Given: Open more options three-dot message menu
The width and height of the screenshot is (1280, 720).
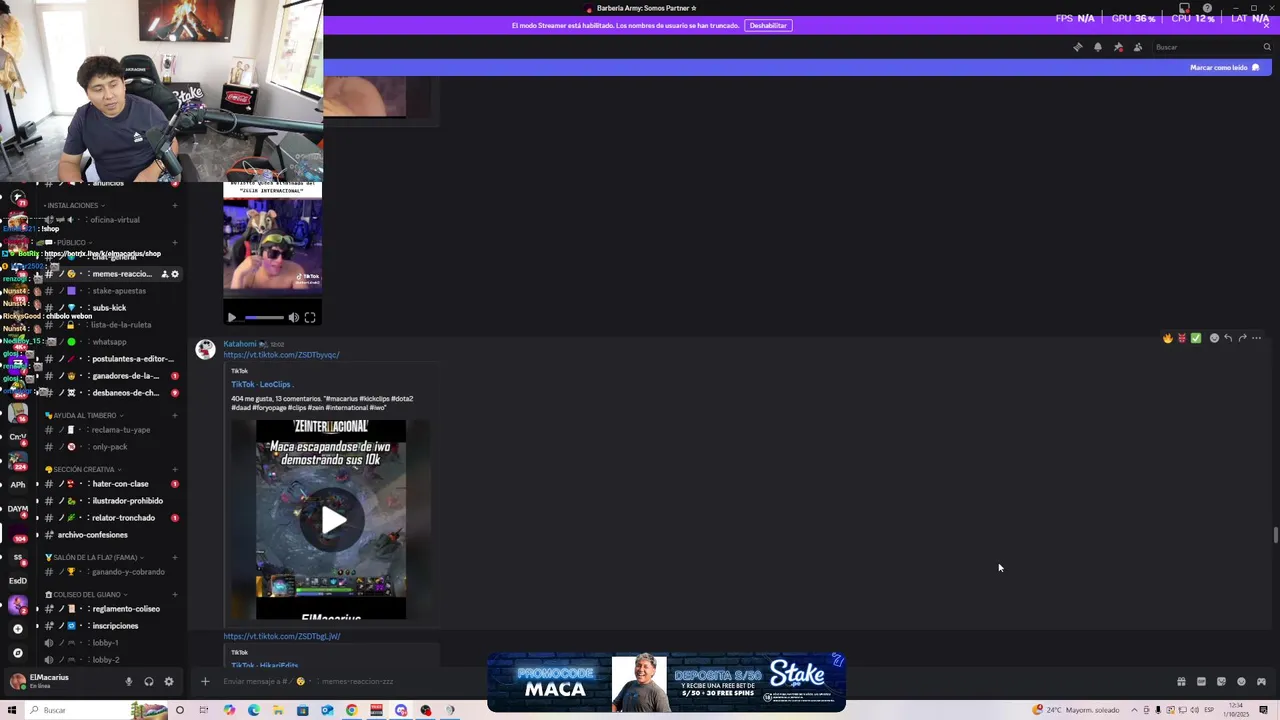Looking at the screenshot, I should point(1257,338).
